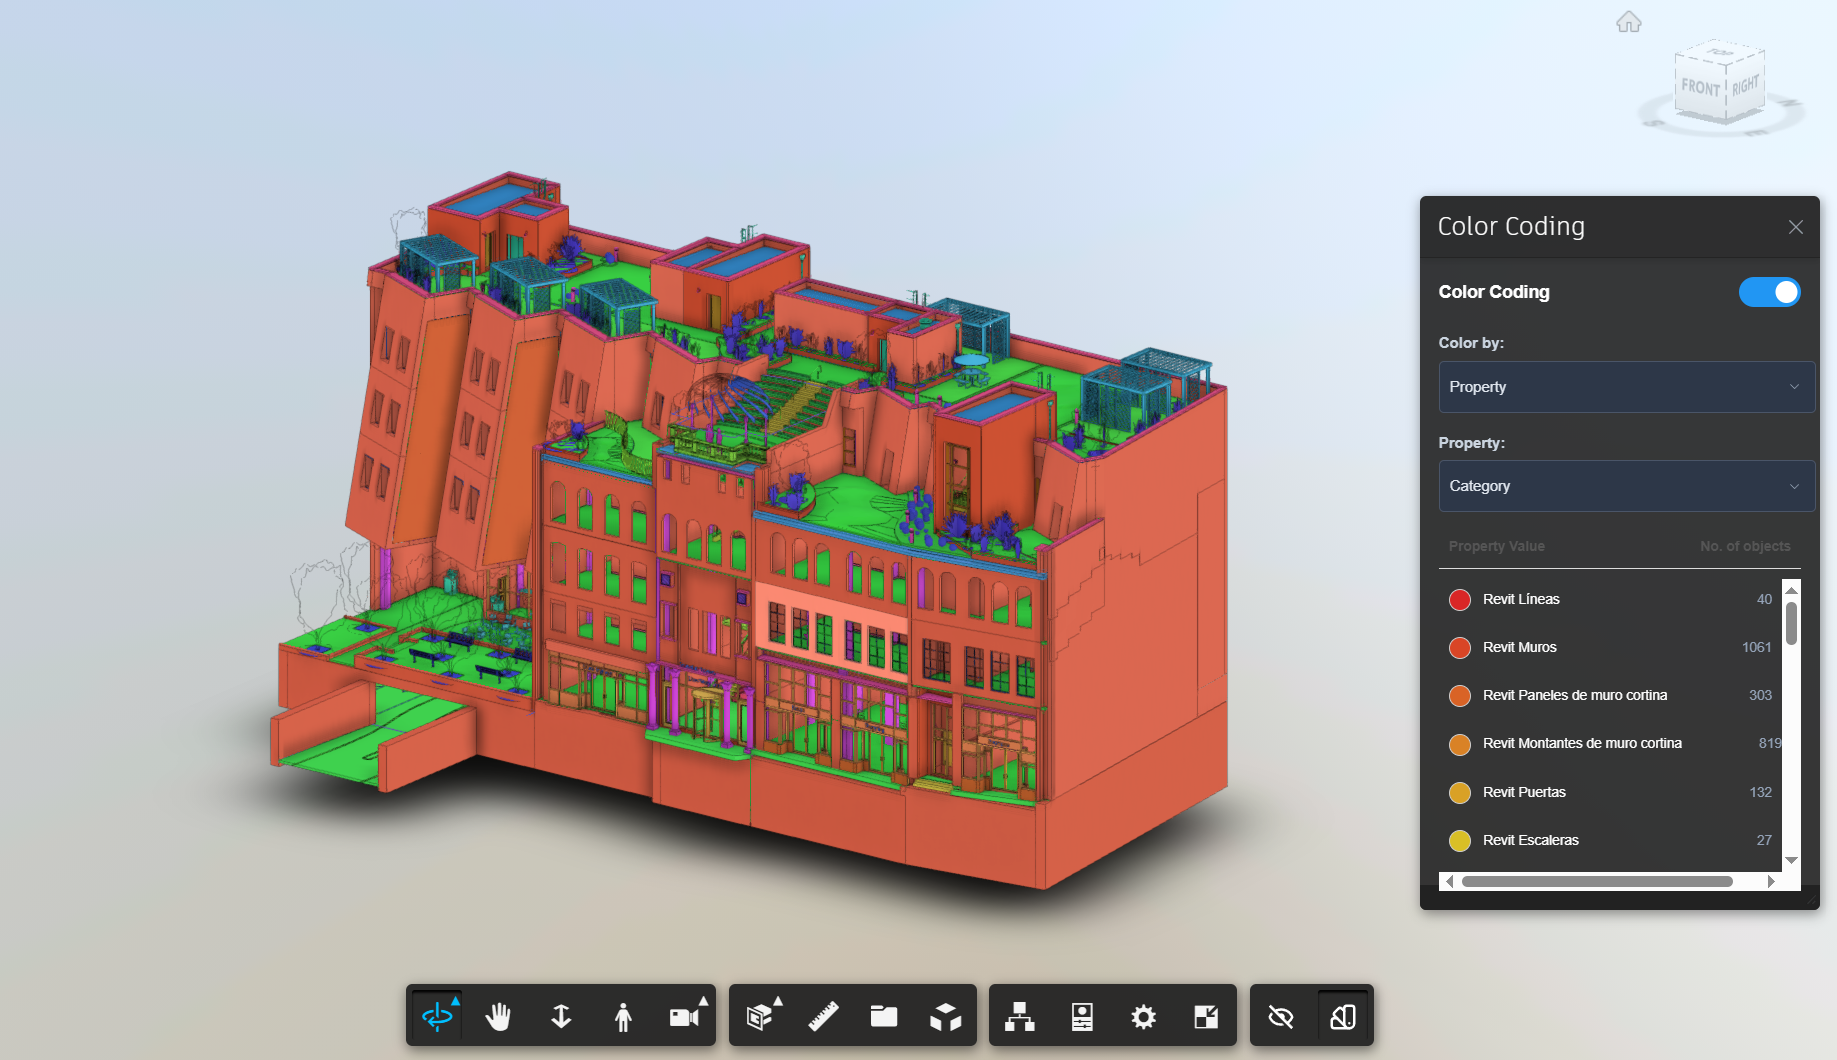Open the Color by dropdown
The width and height of the screenshot is (1837, 1060).
[x=1626, y=387]
